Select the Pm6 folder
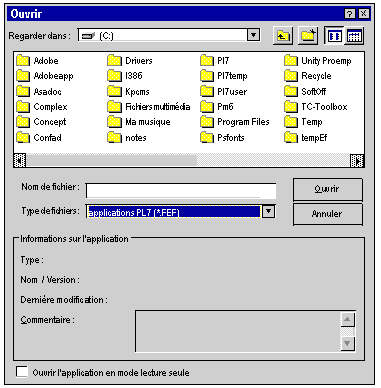The width and height of the screenshot is (381, 388). (x=217, y=107)
